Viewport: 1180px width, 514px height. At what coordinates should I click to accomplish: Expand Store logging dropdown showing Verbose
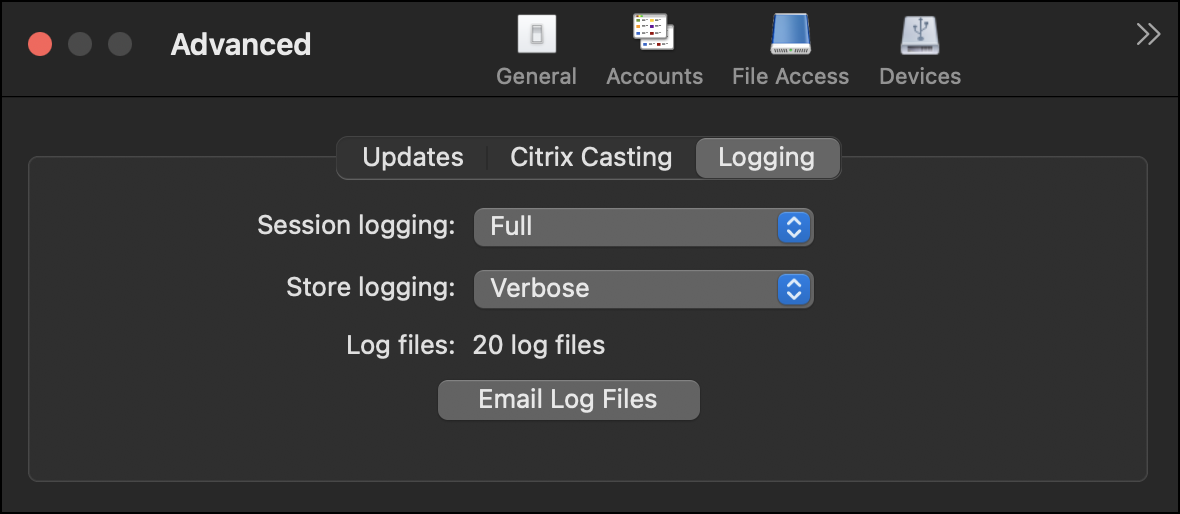click(x=643, y=289)
